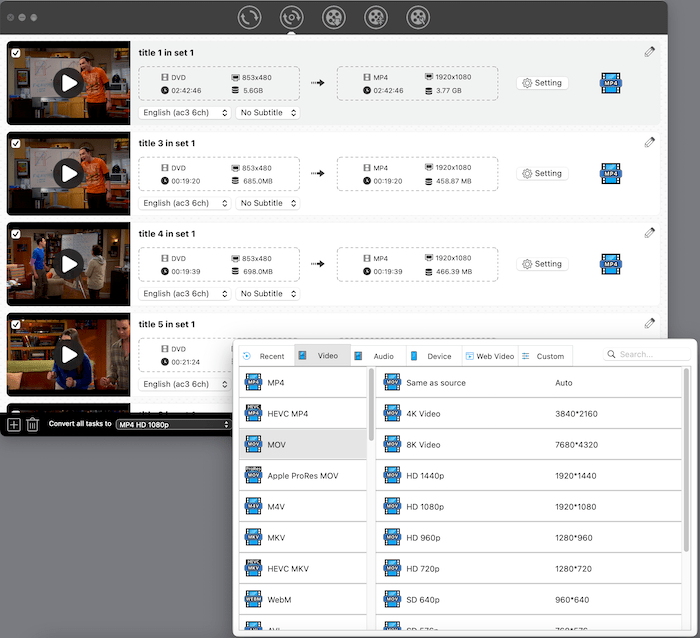Click the add task plus icon
Image resolution: width=700 pixels, height=638 pixels.
(14, 425)
